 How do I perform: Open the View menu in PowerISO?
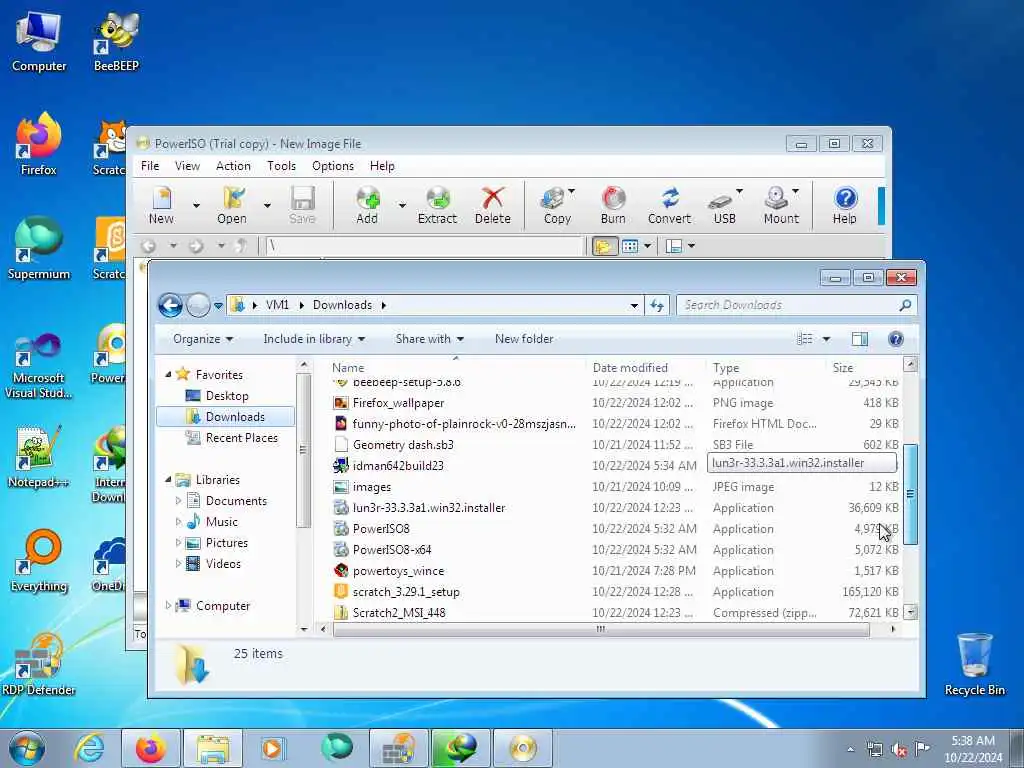coord(187,166)
